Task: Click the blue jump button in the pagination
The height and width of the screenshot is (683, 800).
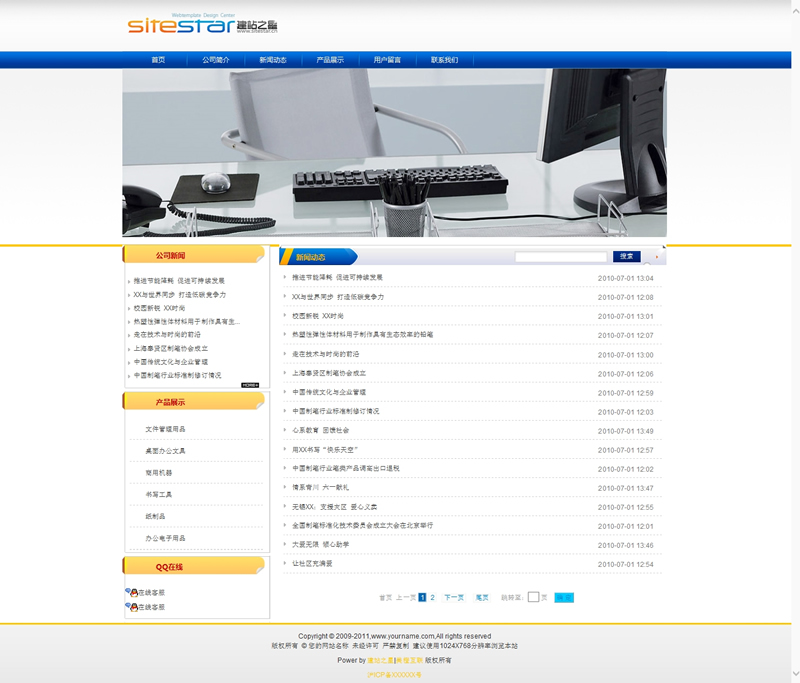Action: click(x=564, y=597)
